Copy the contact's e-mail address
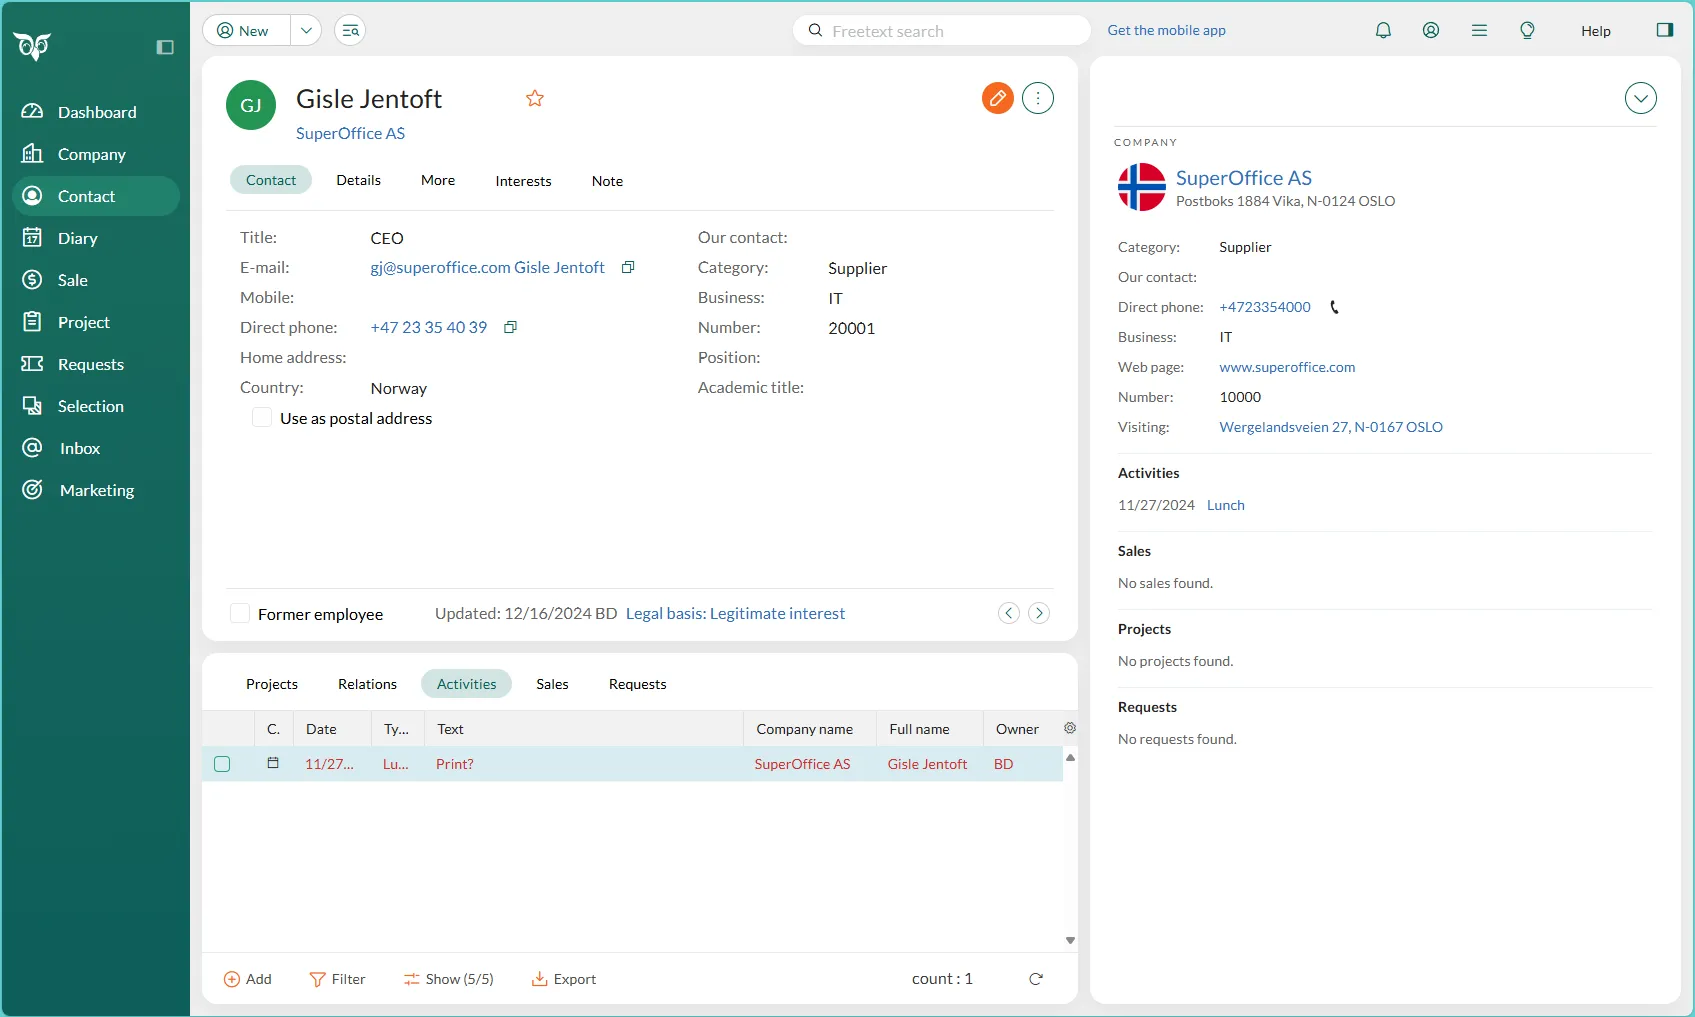 [x=628, y=268]
